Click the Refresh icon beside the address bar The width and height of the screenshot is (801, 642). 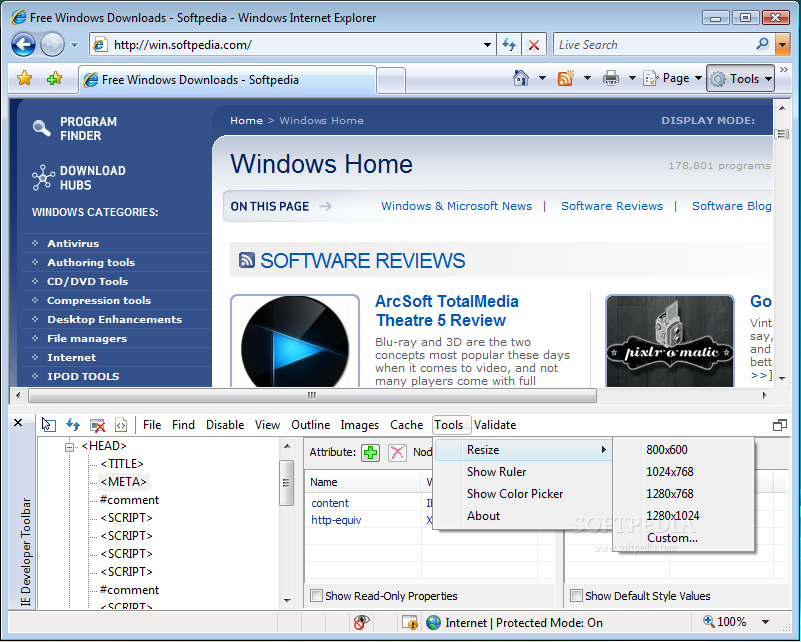click(x=509, y=45)
